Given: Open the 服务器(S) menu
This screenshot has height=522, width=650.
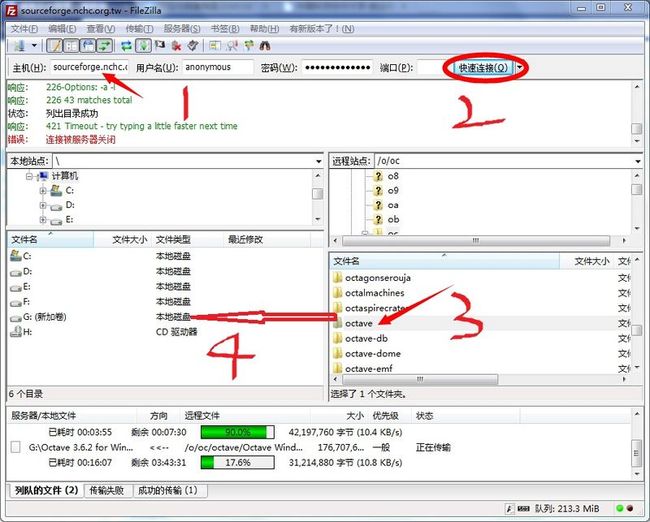Looking at the screenshot, I should [182, 29].
